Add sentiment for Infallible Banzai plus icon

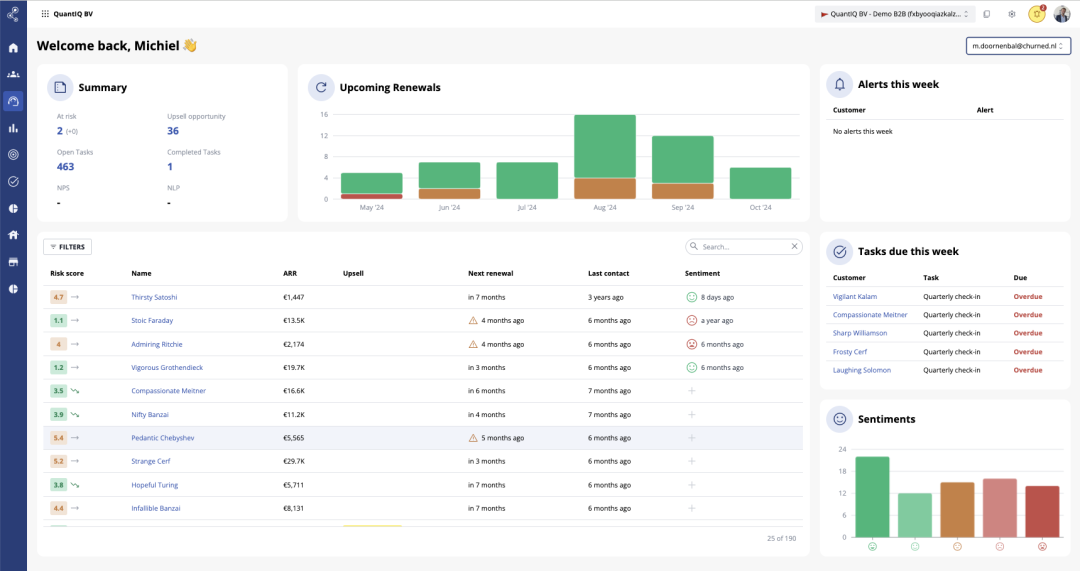point(692,508)
